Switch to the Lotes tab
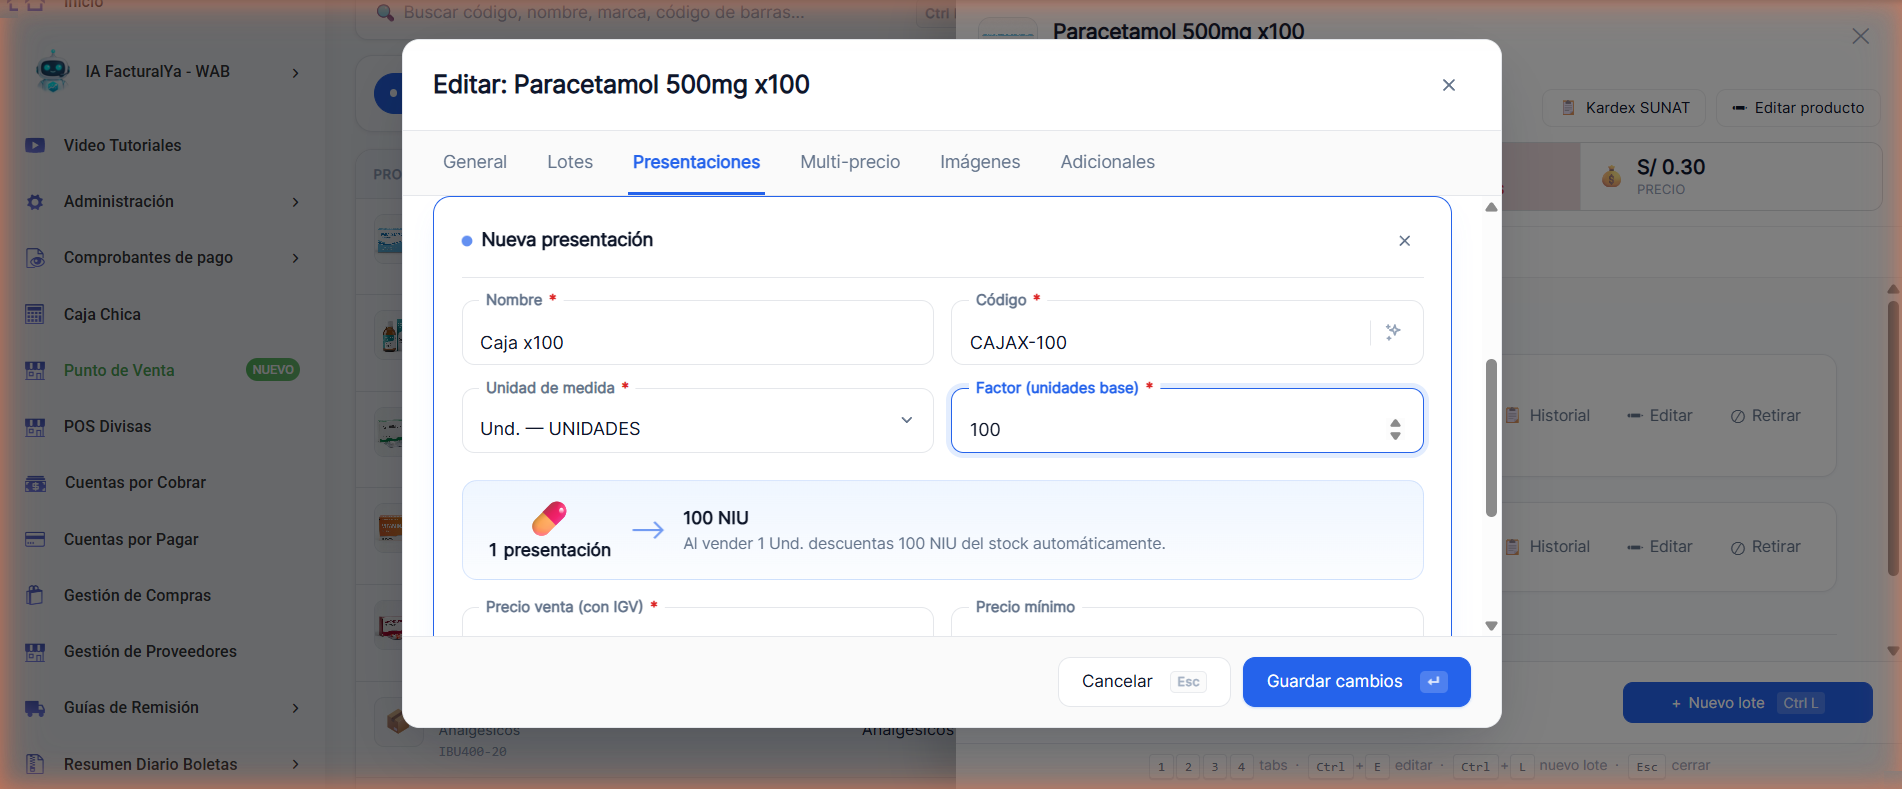The image size is (1902, 789). coord(570,162)
